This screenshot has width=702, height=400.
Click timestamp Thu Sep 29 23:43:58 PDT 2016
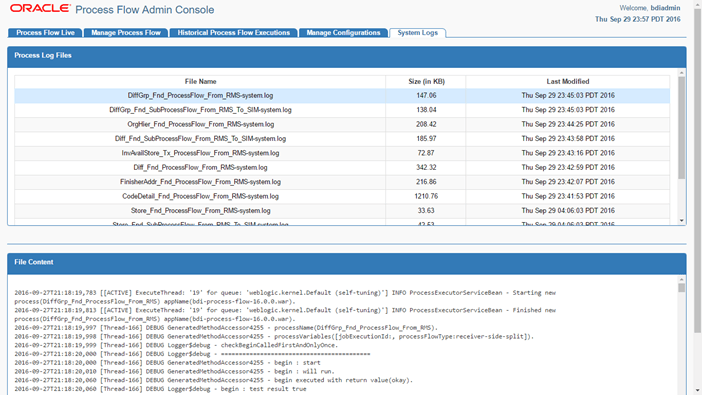568,138
